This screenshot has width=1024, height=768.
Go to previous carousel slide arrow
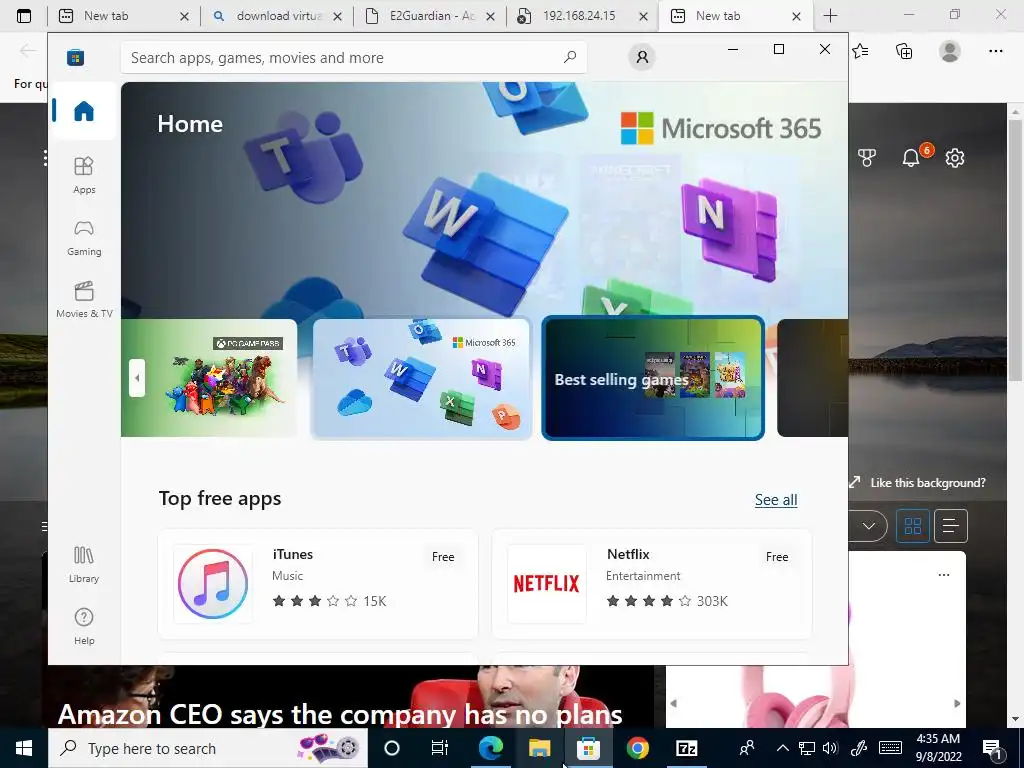pyautogui.click(x=136, y=378)
